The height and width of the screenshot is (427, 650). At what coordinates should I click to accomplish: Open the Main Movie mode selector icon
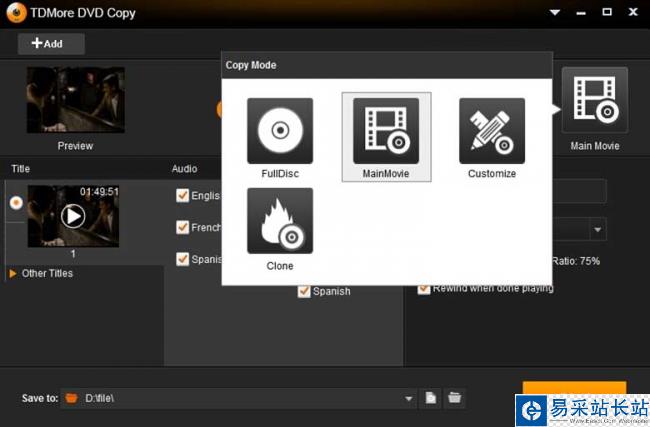[x=594, y=100]
